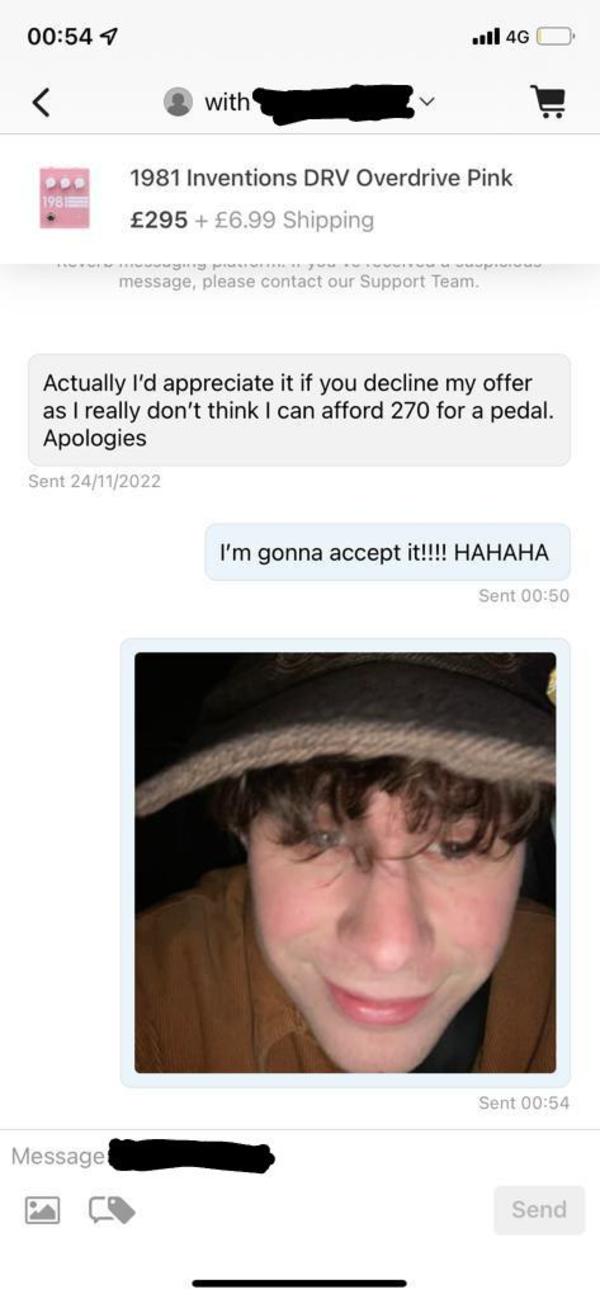Focus the Message input field
Viewport: 600px width, 1299px height.
click(300, 1156)
